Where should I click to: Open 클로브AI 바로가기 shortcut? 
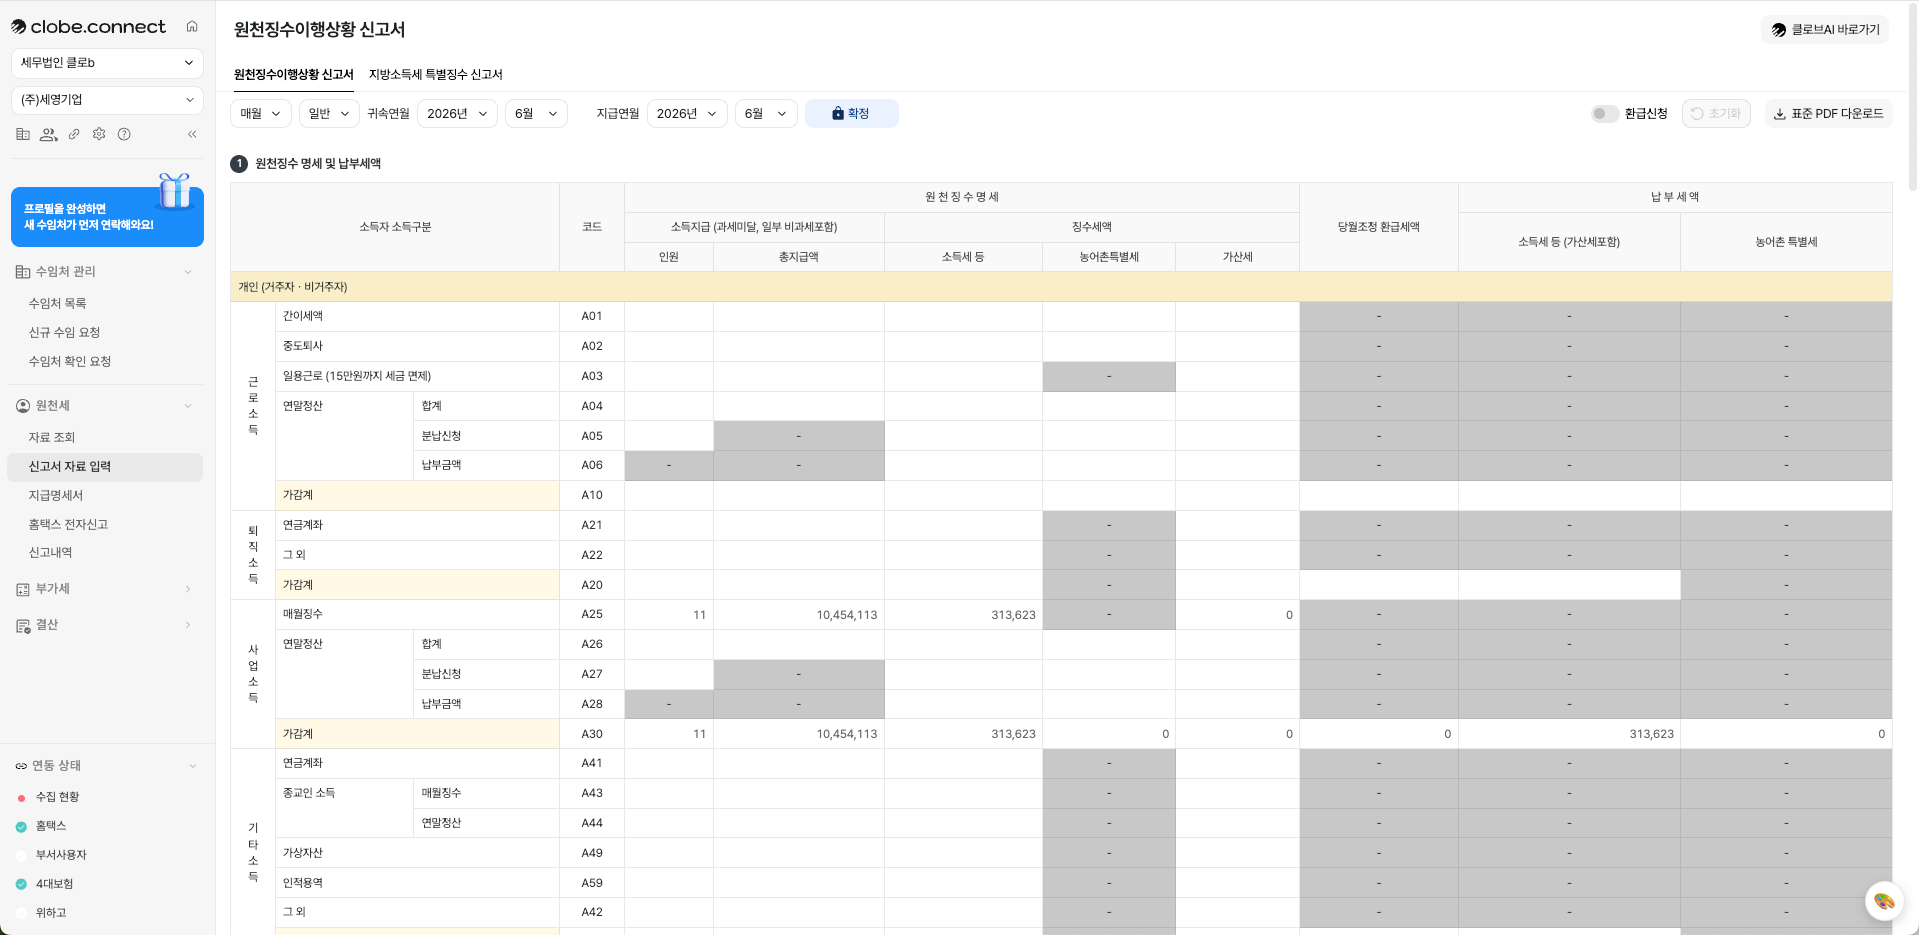1825,30
